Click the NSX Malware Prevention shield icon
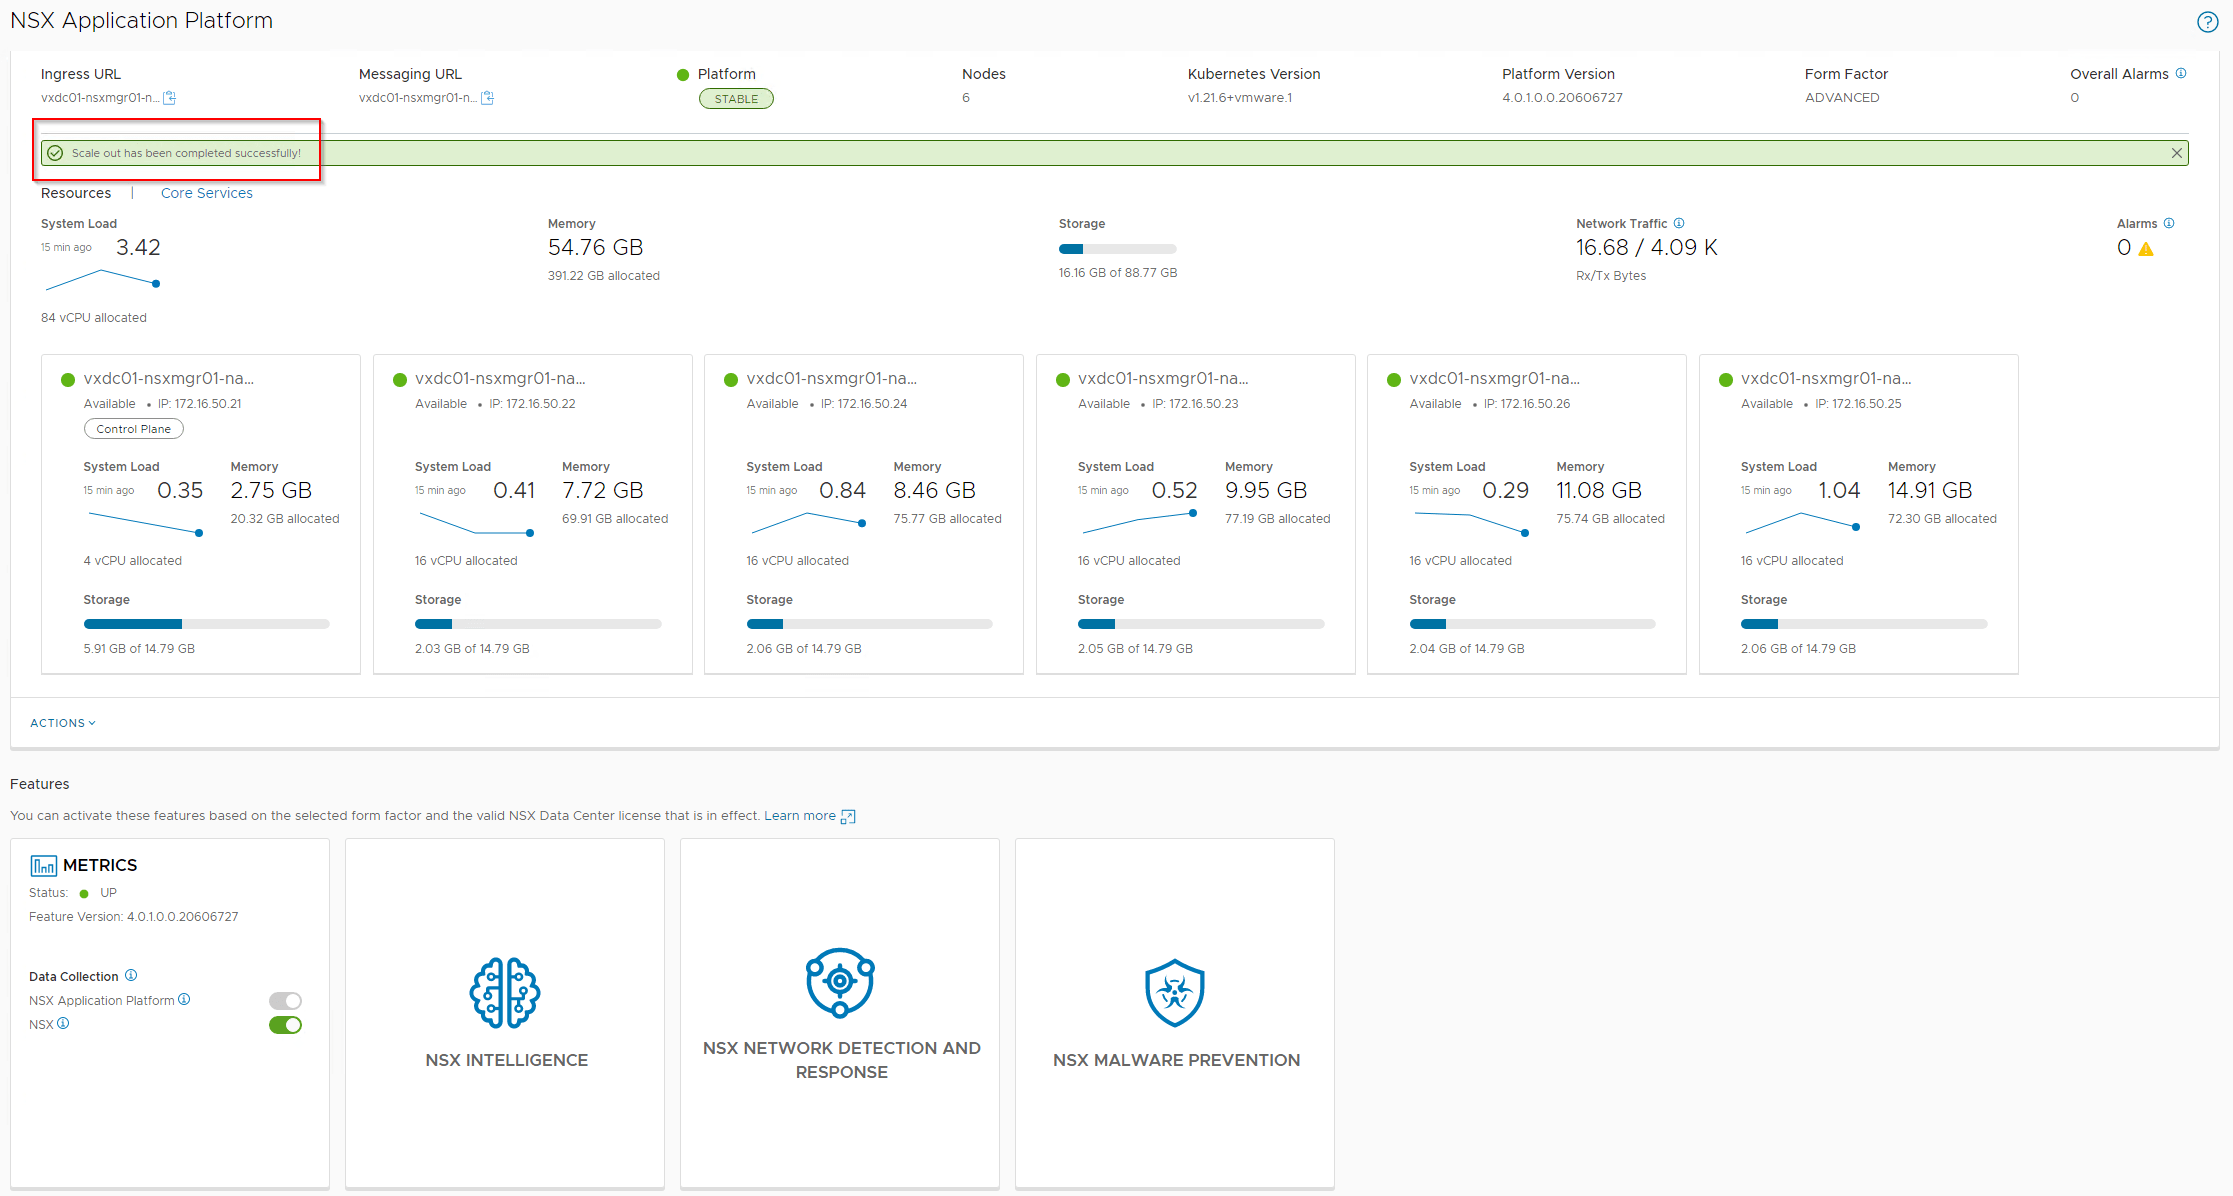 [x=1174, y=992]
